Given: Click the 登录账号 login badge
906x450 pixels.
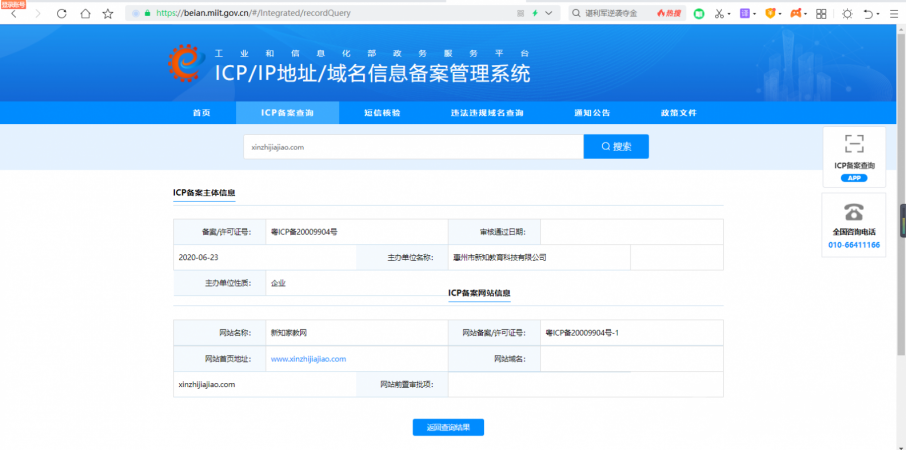Looking at the screenshot, I should click(13, 3).
